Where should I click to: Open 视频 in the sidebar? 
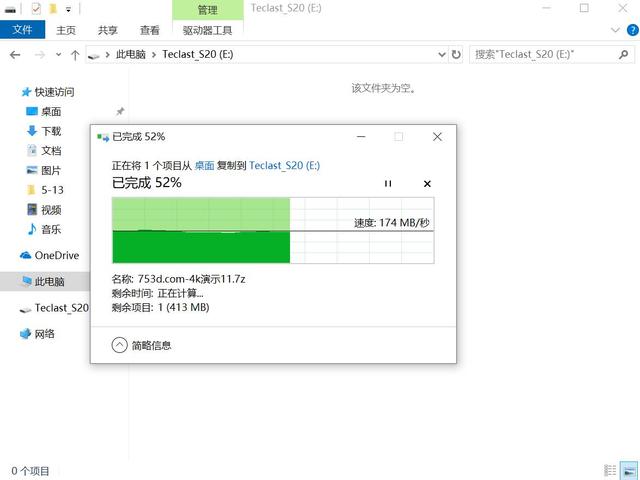(51, 210)
